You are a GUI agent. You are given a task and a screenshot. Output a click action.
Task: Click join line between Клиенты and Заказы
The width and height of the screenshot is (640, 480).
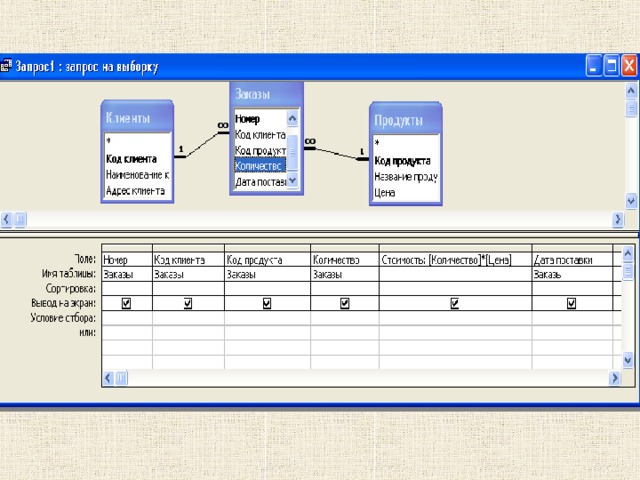(202, 144)
